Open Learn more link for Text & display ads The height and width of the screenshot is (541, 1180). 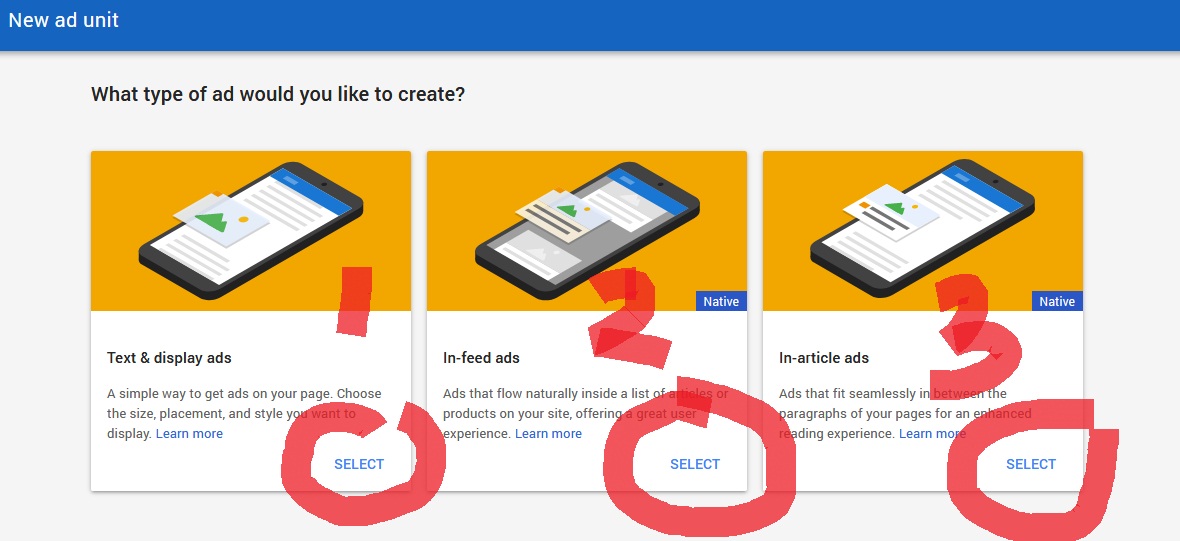tap(189, 433)
